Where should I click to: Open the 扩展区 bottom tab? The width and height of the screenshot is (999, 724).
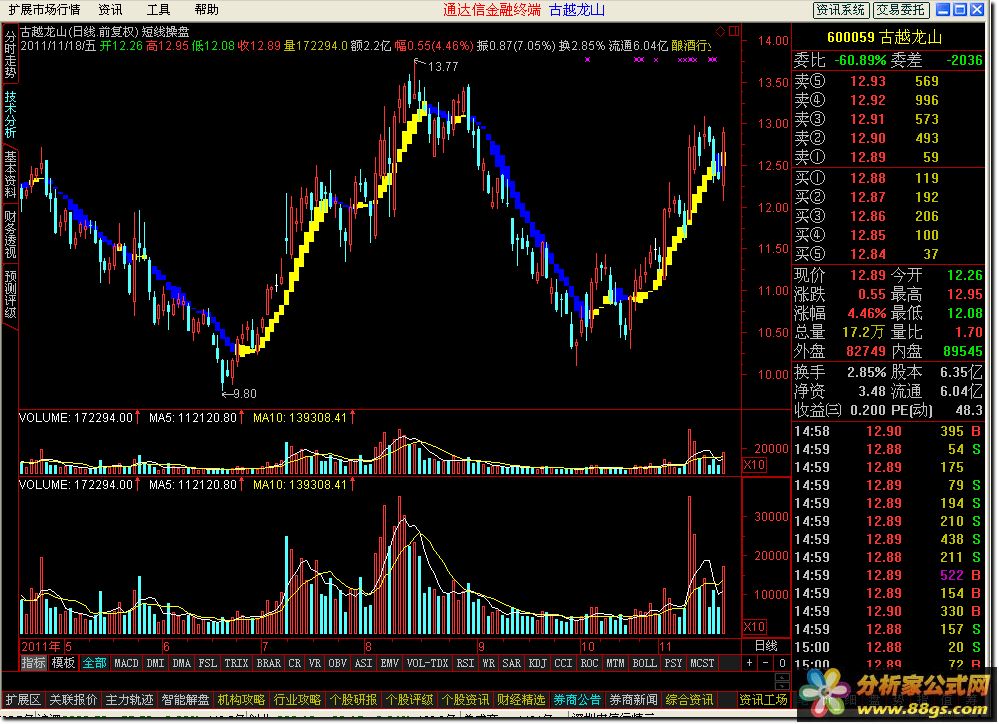[x=23, y=700]
